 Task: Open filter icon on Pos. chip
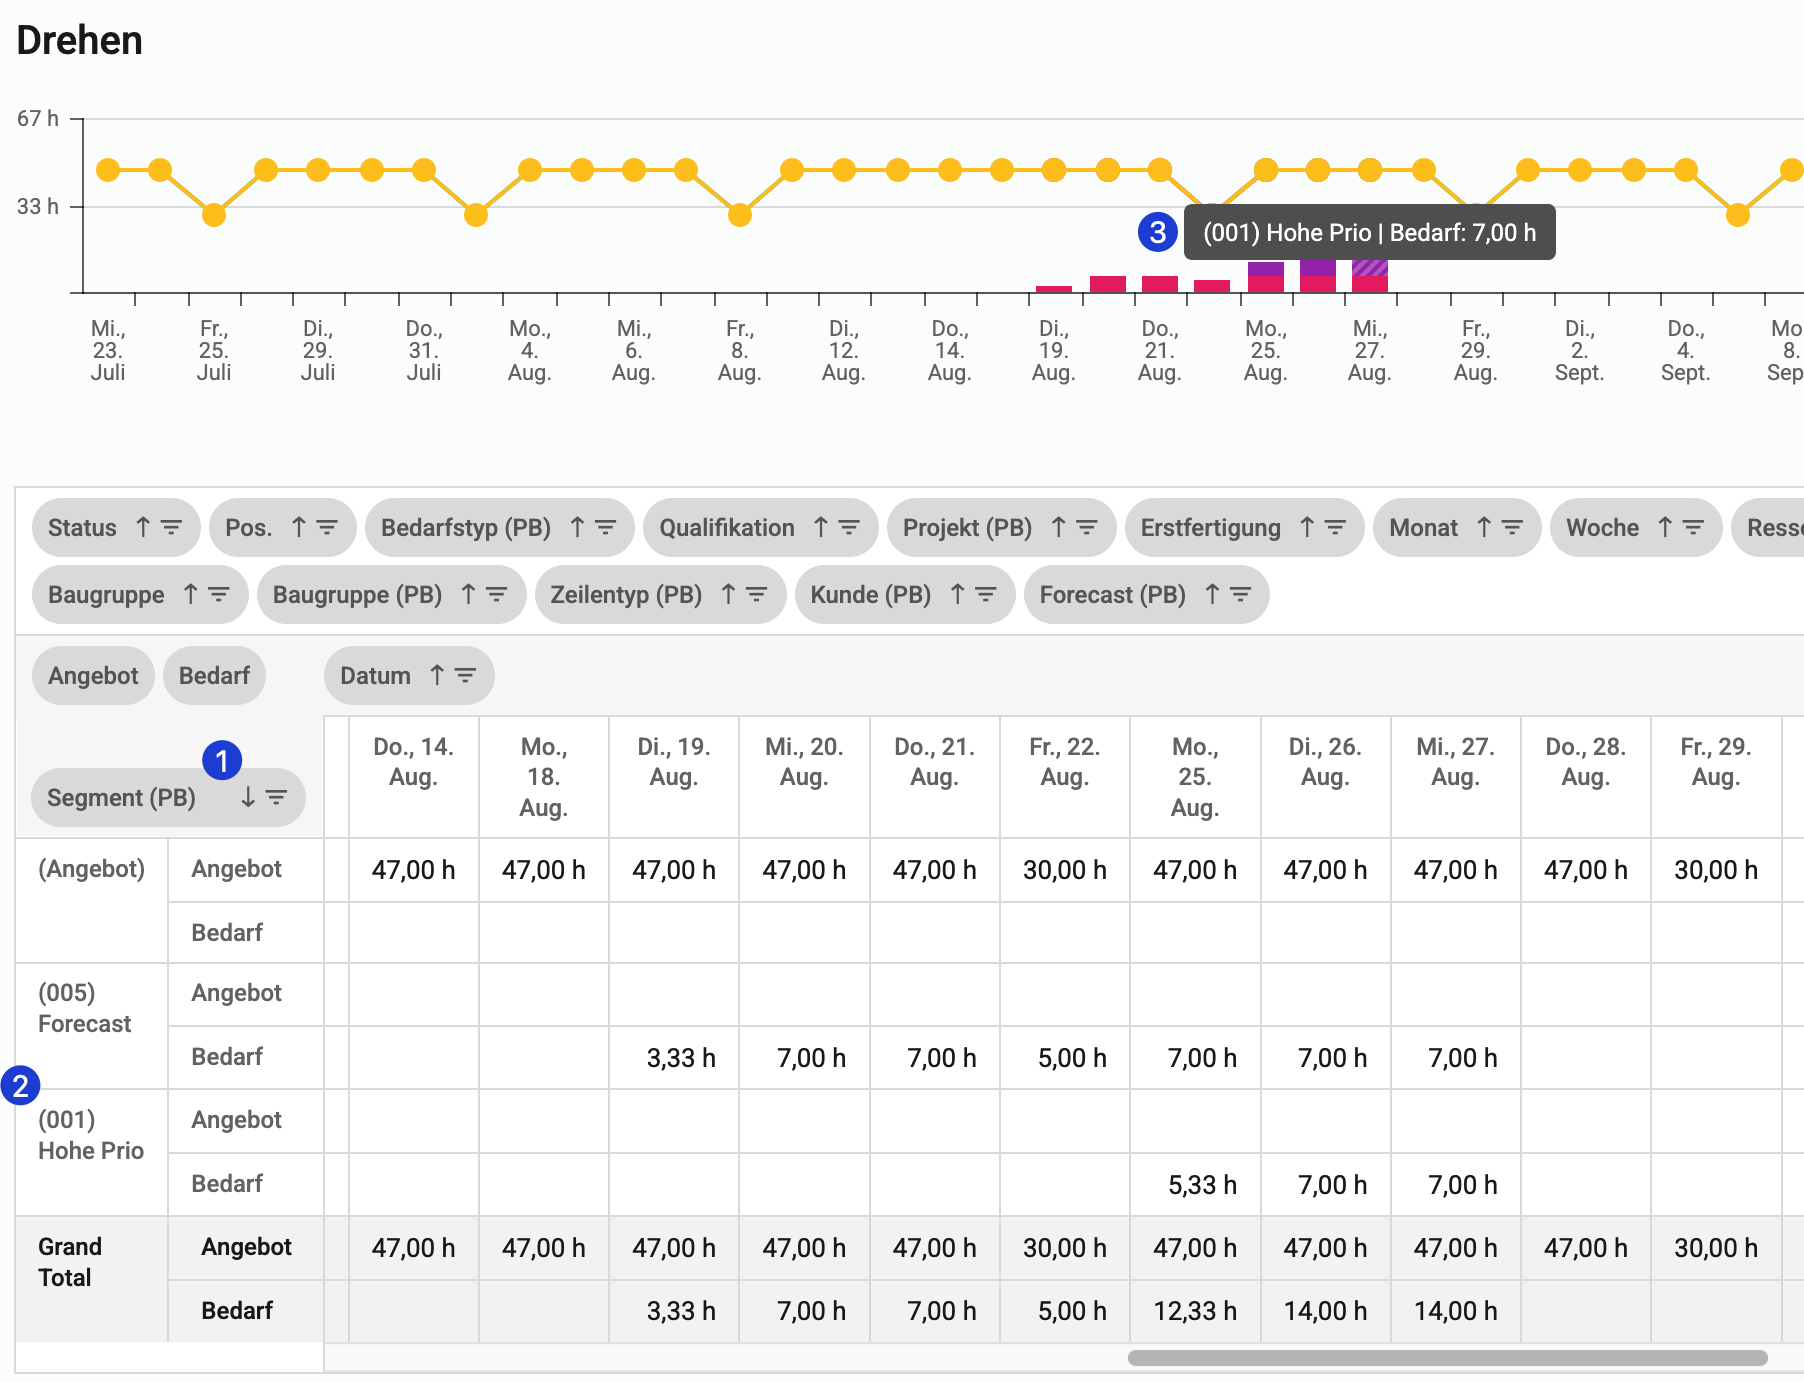click(327, 527)
